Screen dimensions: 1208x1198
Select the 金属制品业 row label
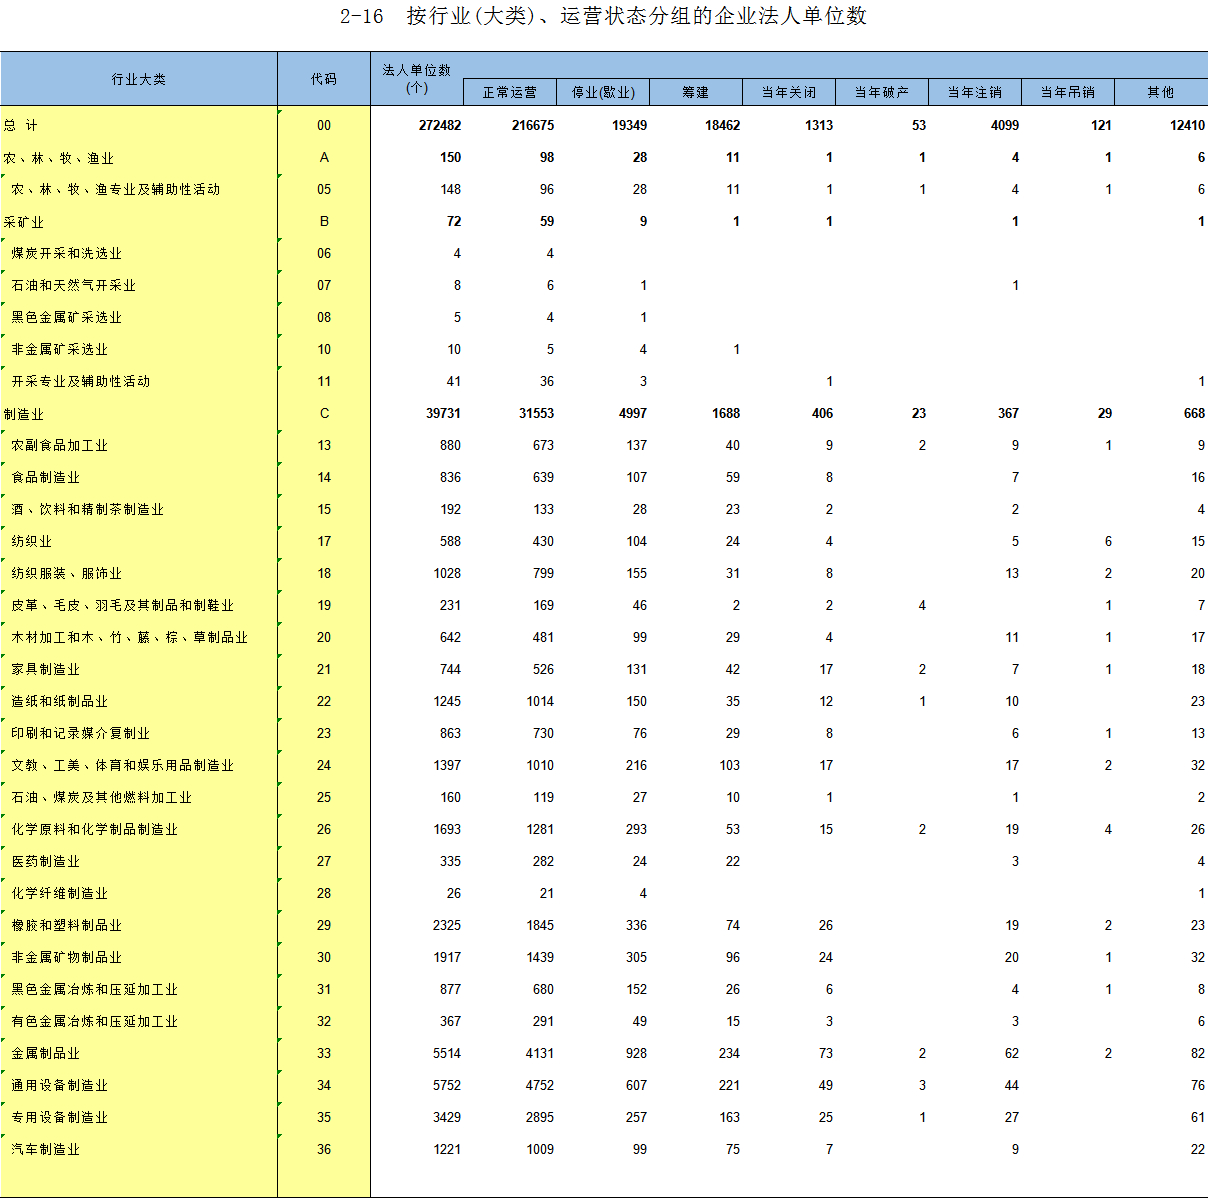pyautogui.click(x=46, y=1053)
